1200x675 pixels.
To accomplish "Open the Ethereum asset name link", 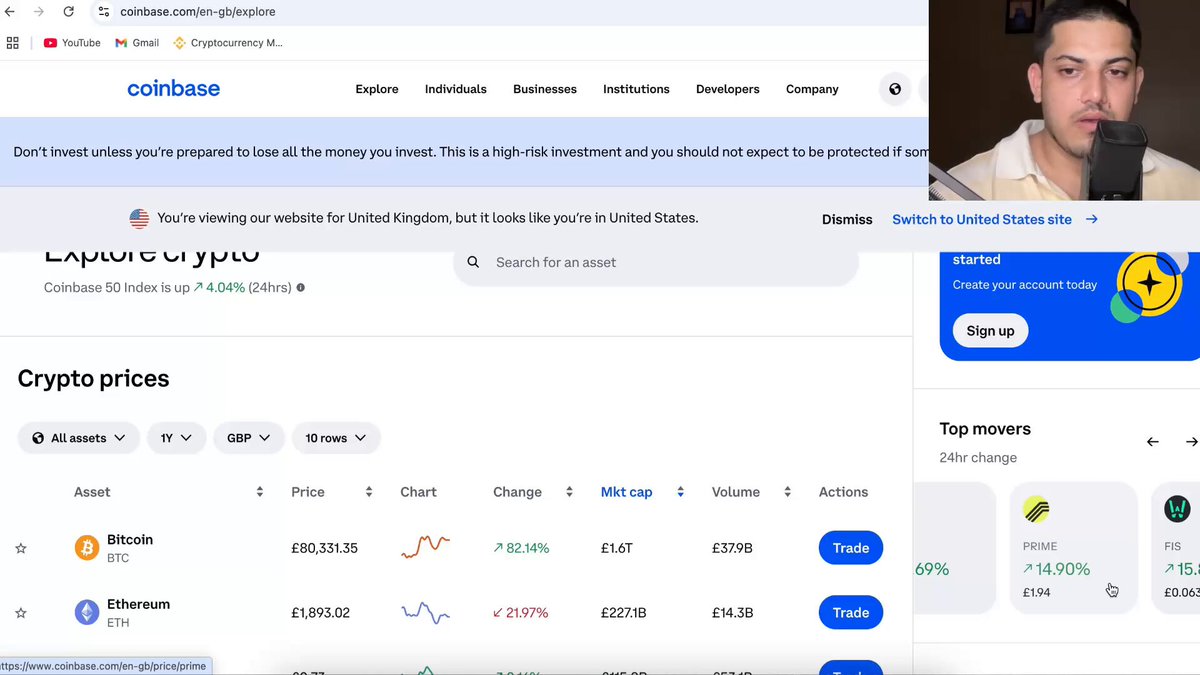I will (x=138, y=604).
